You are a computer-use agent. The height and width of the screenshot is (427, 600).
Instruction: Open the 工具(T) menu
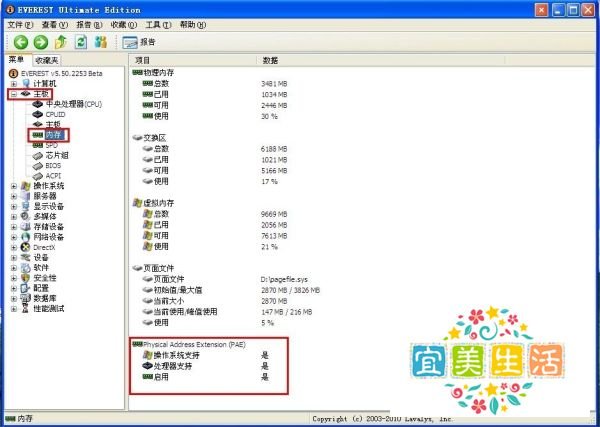coord(158,25)
